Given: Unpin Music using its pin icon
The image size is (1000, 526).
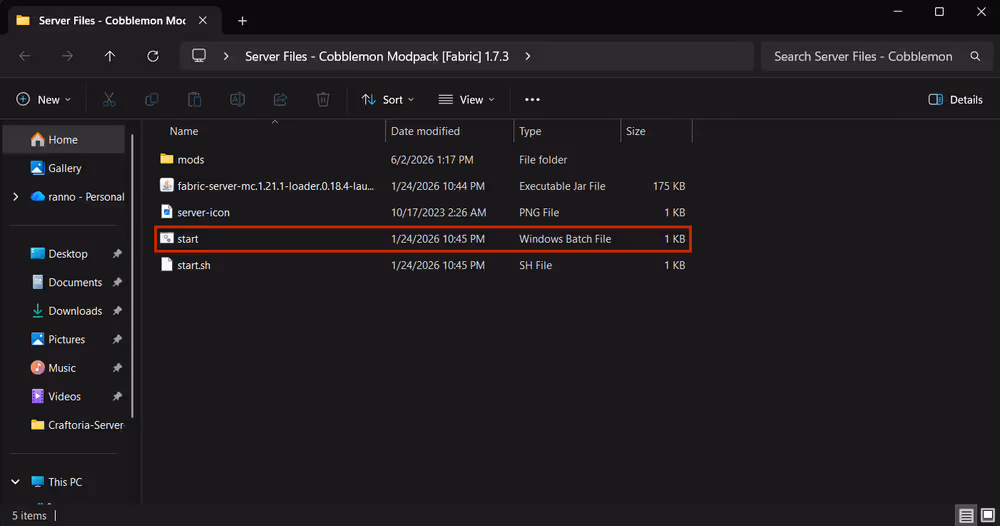Looking at the screenshot, I should click(x=117, y=368).
